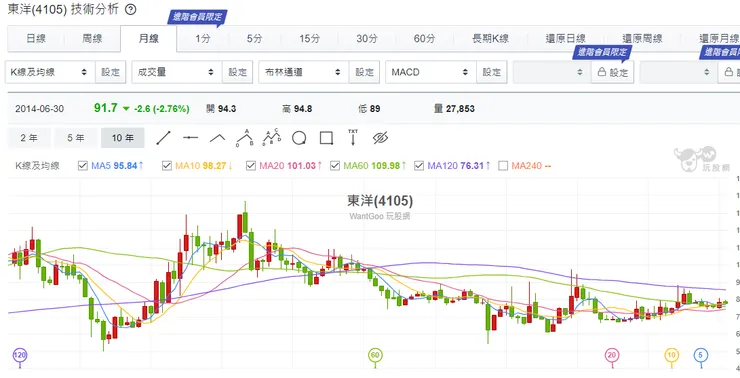Viewport: 740px width, 378px height.
Task: Switch to the 還原周線 tab
Action: [642, 39]
